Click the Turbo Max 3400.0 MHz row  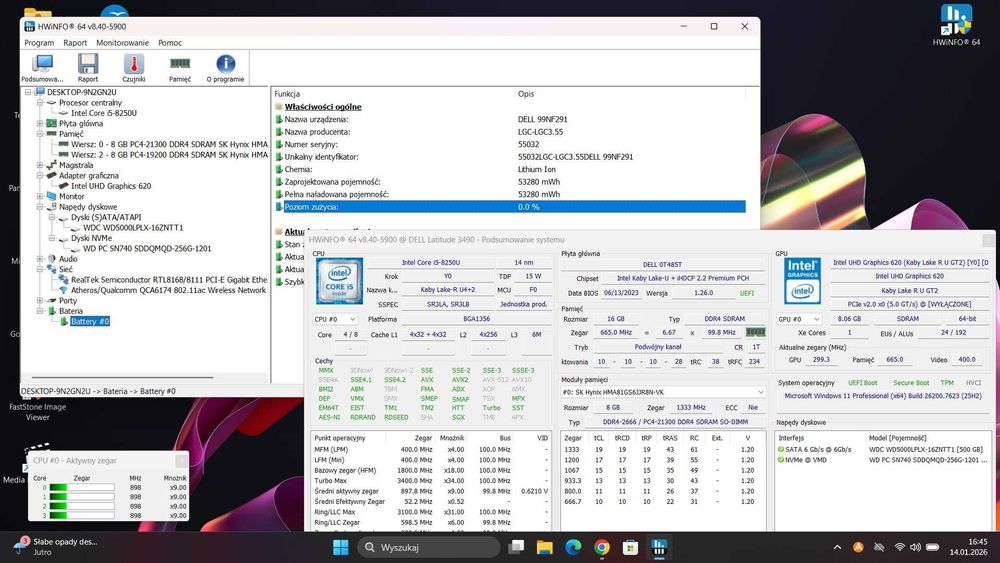[x=431, y=481]
